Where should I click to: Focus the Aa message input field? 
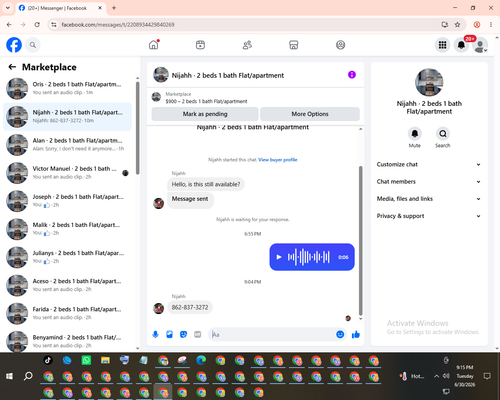[273, 334]
